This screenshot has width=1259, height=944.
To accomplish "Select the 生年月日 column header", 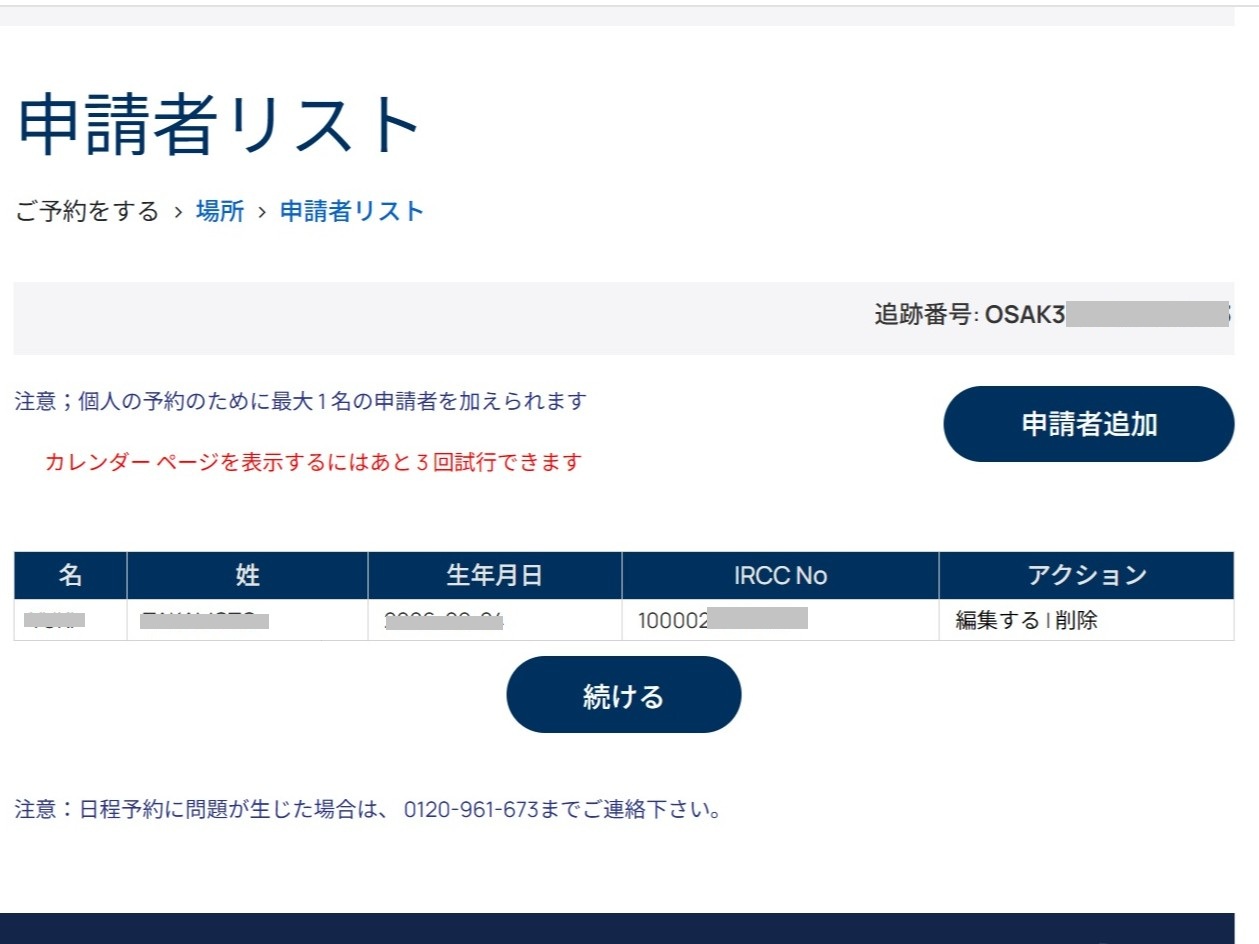I will click(494, 575).
